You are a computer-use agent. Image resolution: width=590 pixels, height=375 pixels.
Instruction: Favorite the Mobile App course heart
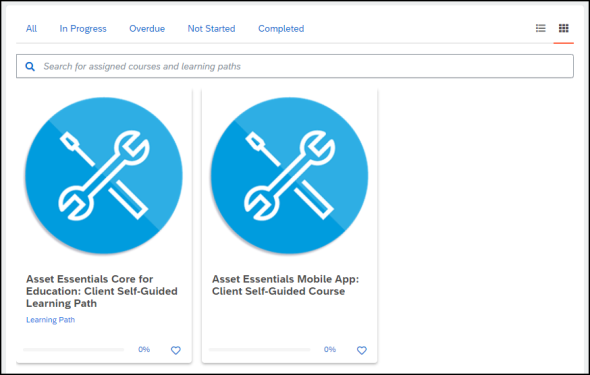coord(362,350)
